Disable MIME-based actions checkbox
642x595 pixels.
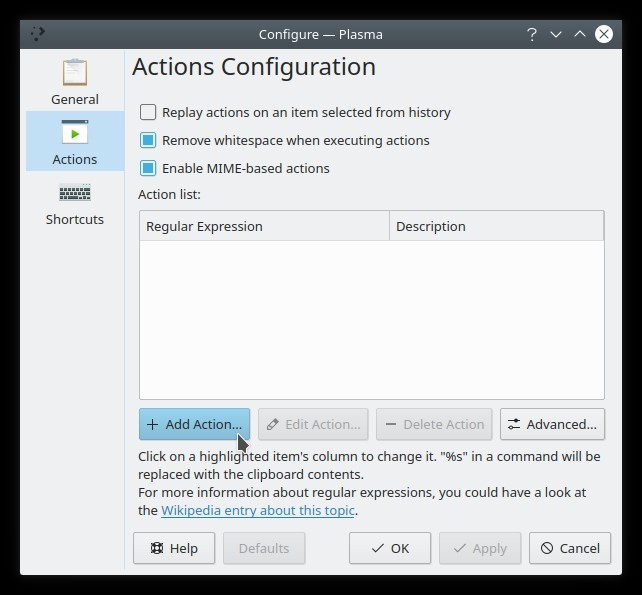pos(148,169)
